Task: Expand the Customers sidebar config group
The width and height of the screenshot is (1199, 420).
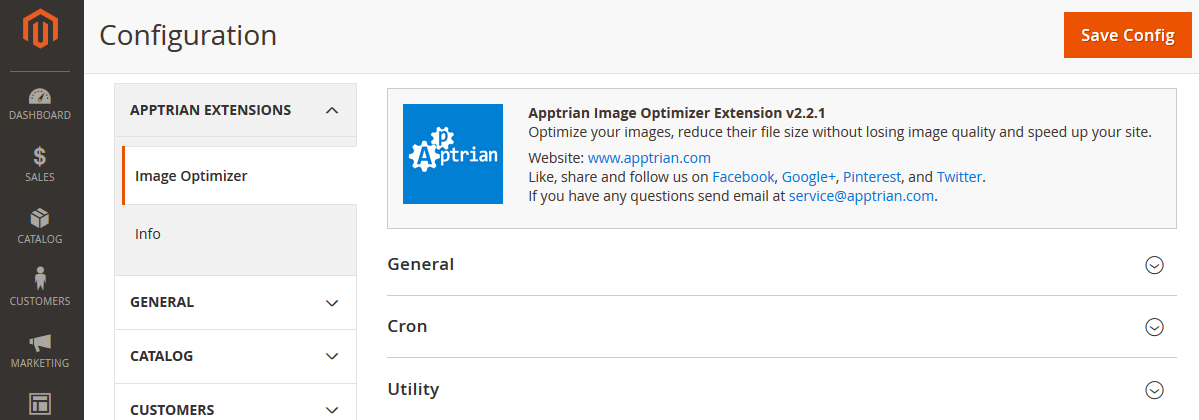Action: (x=332, y=409)
